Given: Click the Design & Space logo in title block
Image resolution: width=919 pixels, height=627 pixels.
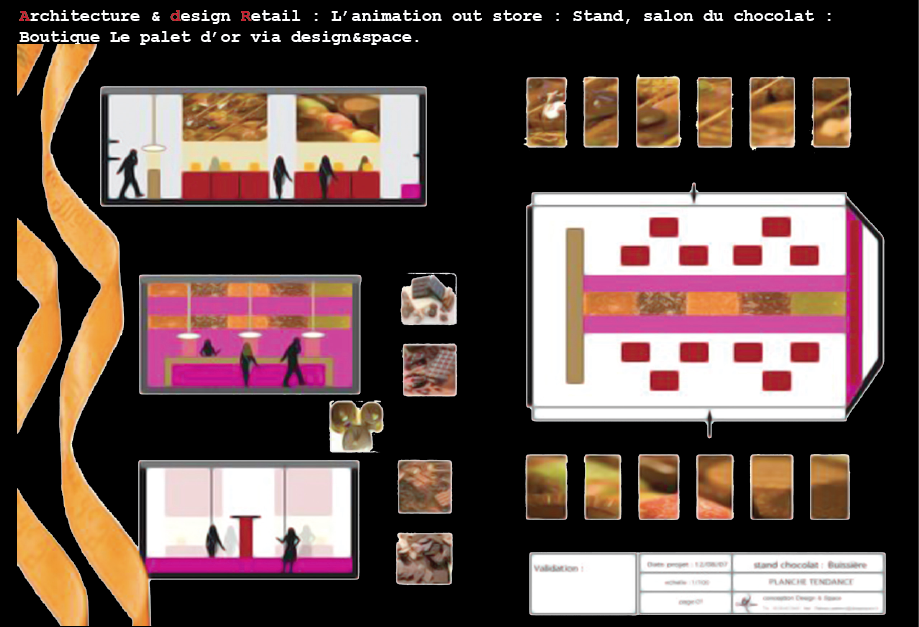Looking at the screenshot, I should 747,602.
